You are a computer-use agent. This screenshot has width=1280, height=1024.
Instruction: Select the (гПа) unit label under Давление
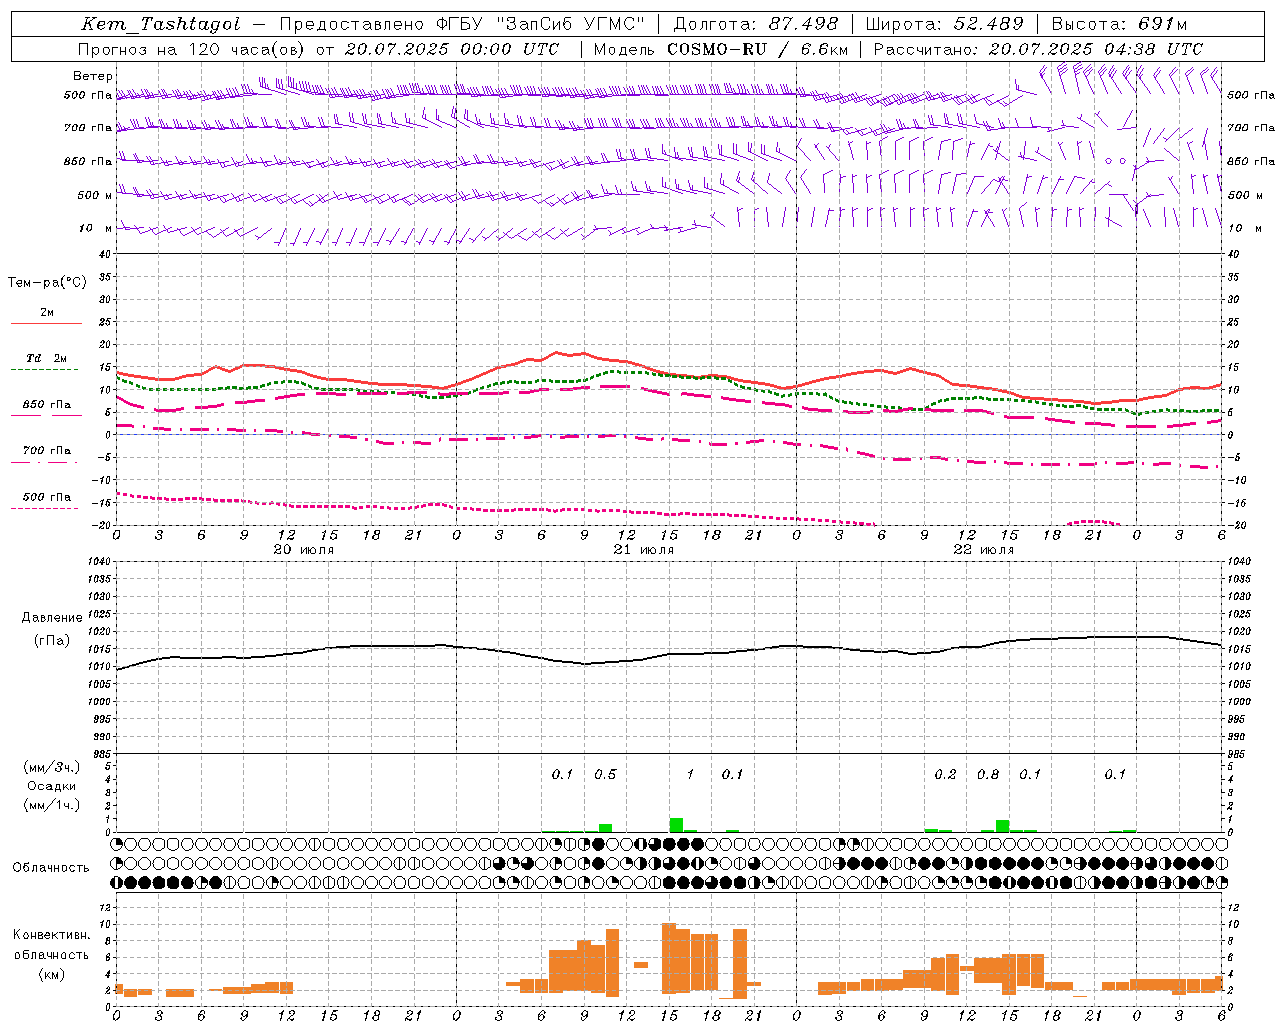pyautogui.click(x=52, y=641)
